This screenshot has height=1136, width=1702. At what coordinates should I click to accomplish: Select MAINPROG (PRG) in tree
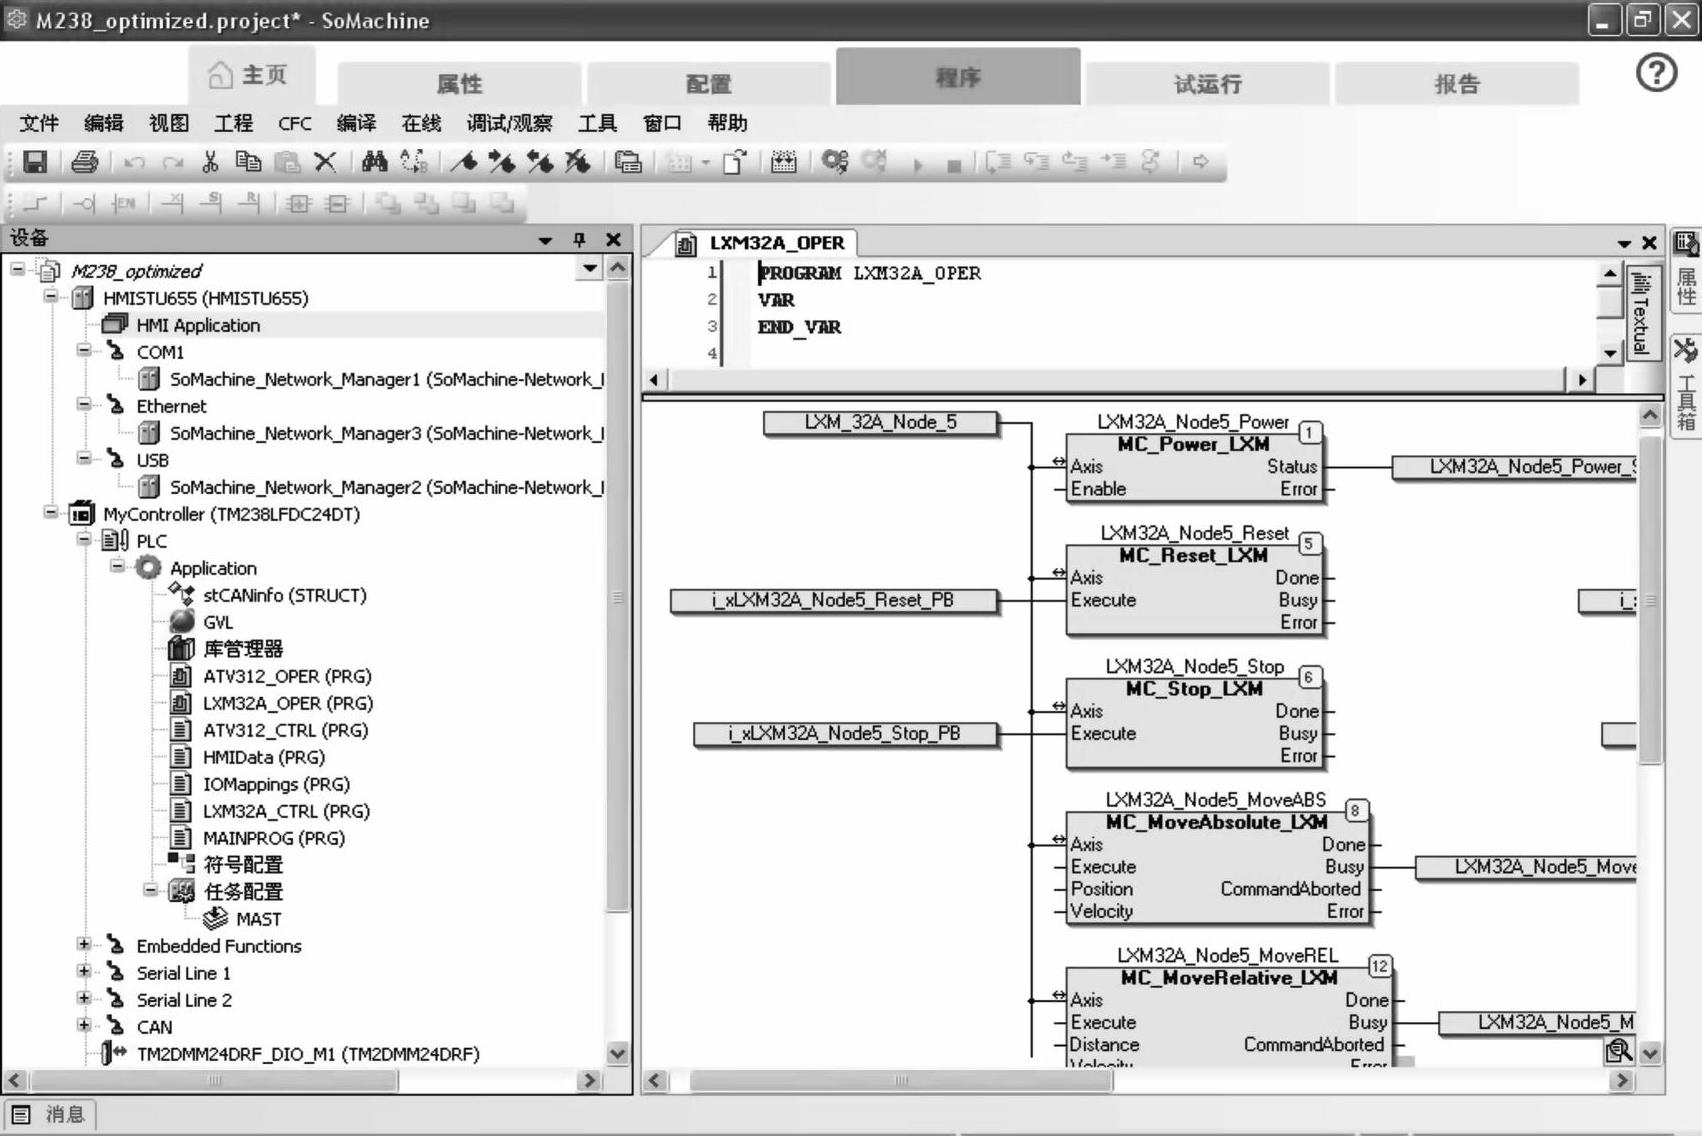[x=274, y=838]
